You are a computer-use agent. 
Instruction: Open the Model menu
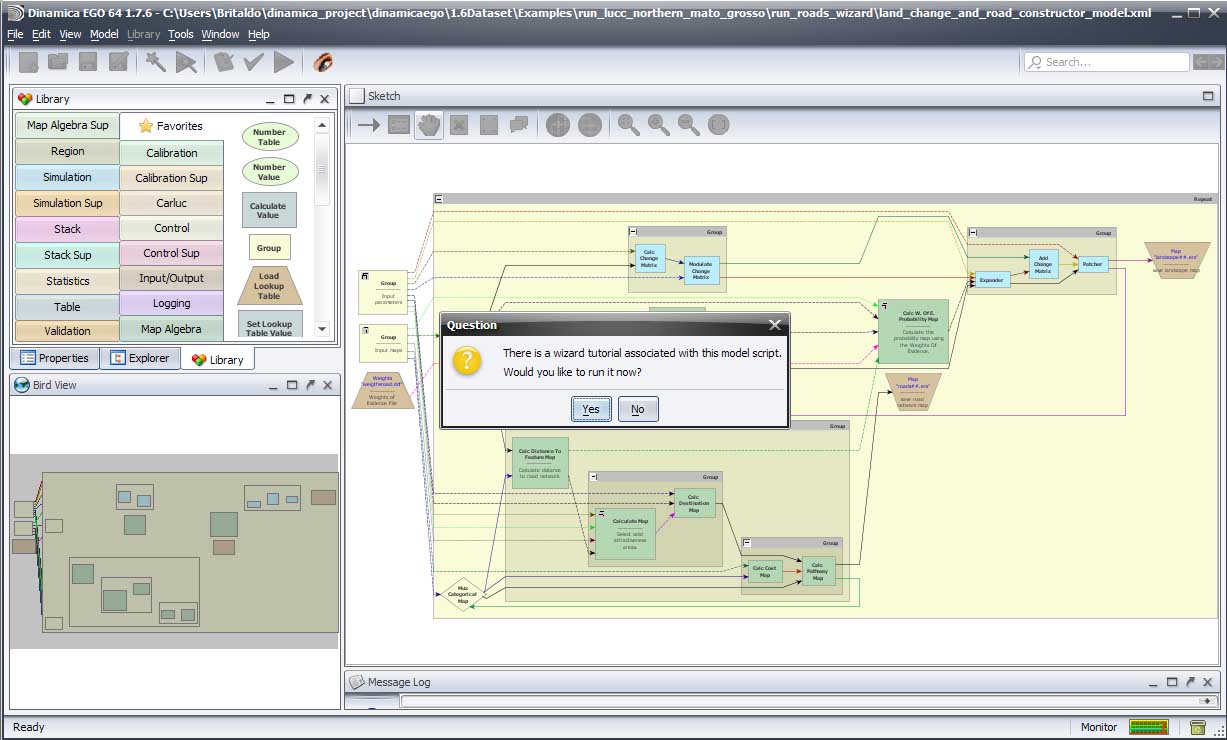click(x=104, y=34)
